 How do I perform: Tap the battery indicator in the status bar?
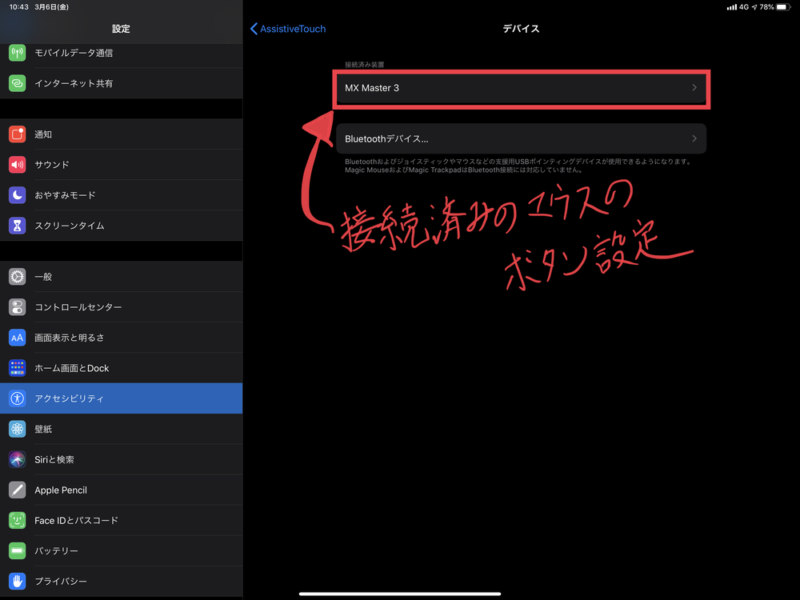pos(784,7)
